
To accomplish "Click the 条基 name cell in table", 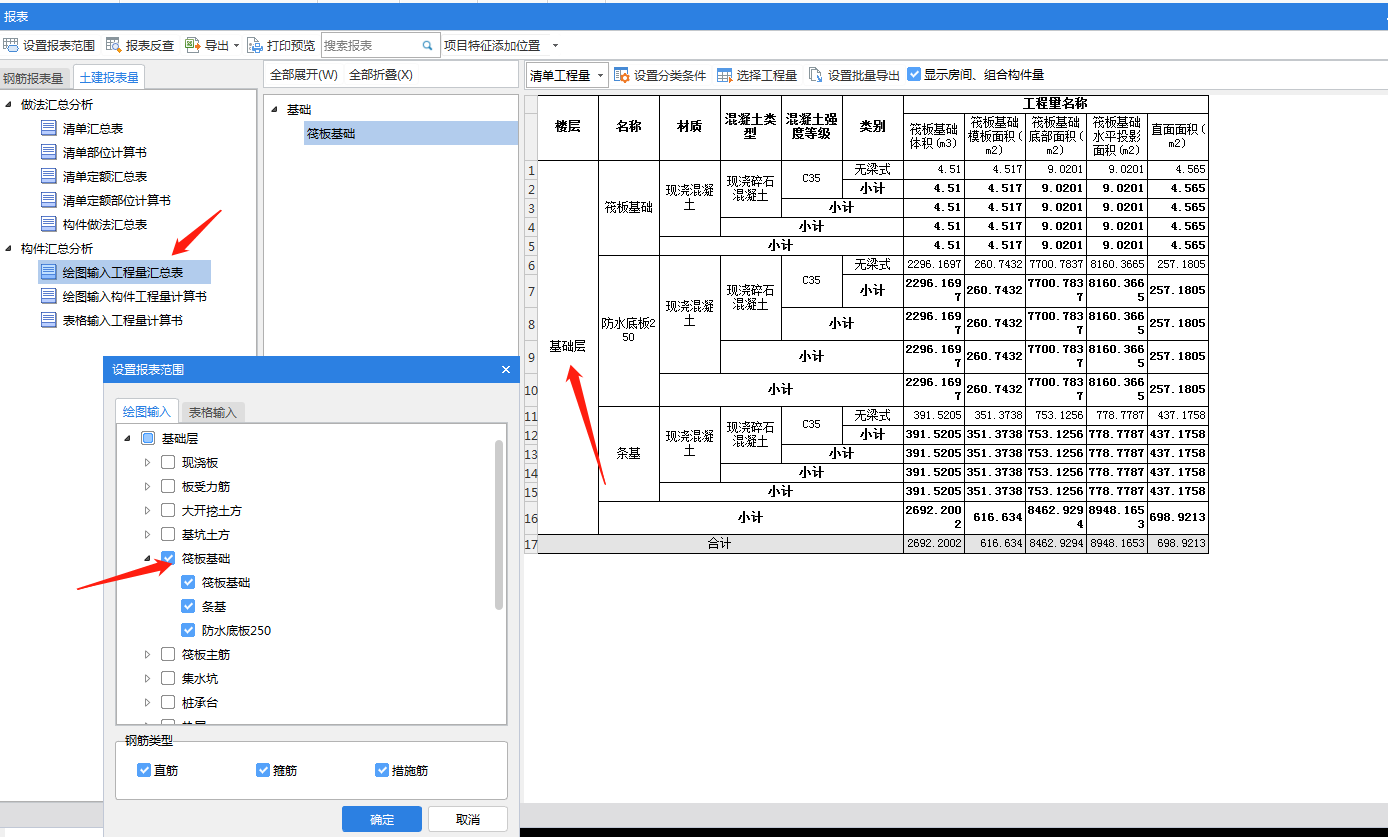I will 628,453.
